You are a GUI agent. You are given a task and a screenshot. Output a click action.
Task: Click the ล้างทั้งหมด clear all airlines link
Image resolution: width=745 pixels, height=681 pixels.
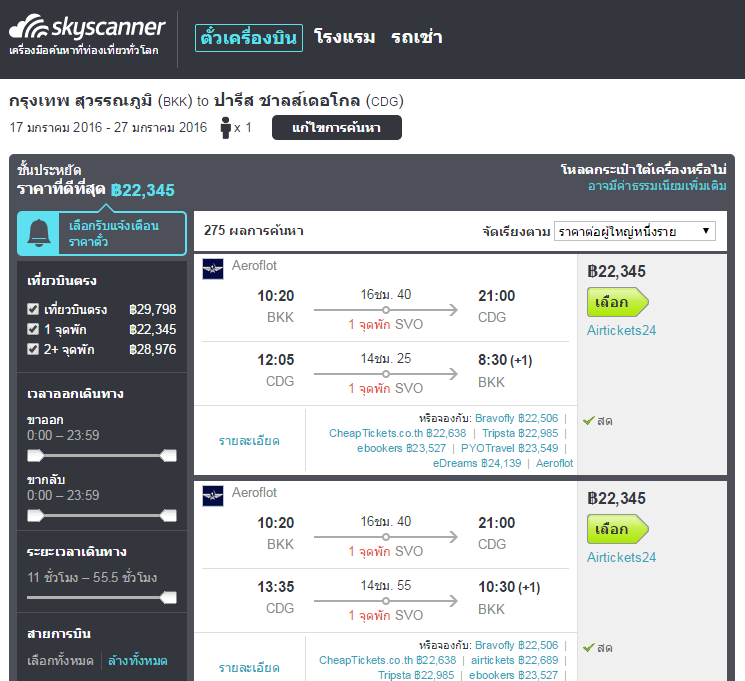tap(138, 661)
